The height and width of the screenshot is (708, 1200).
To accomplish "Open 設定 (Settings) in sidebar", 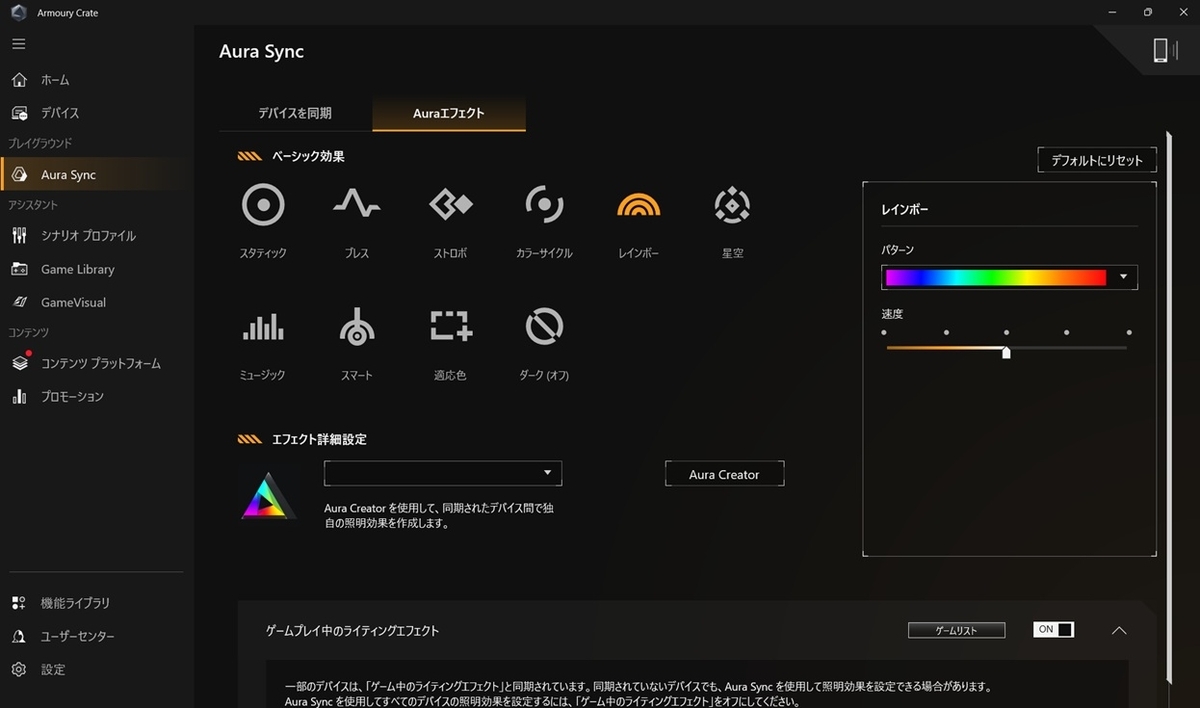I will point(97,669).
